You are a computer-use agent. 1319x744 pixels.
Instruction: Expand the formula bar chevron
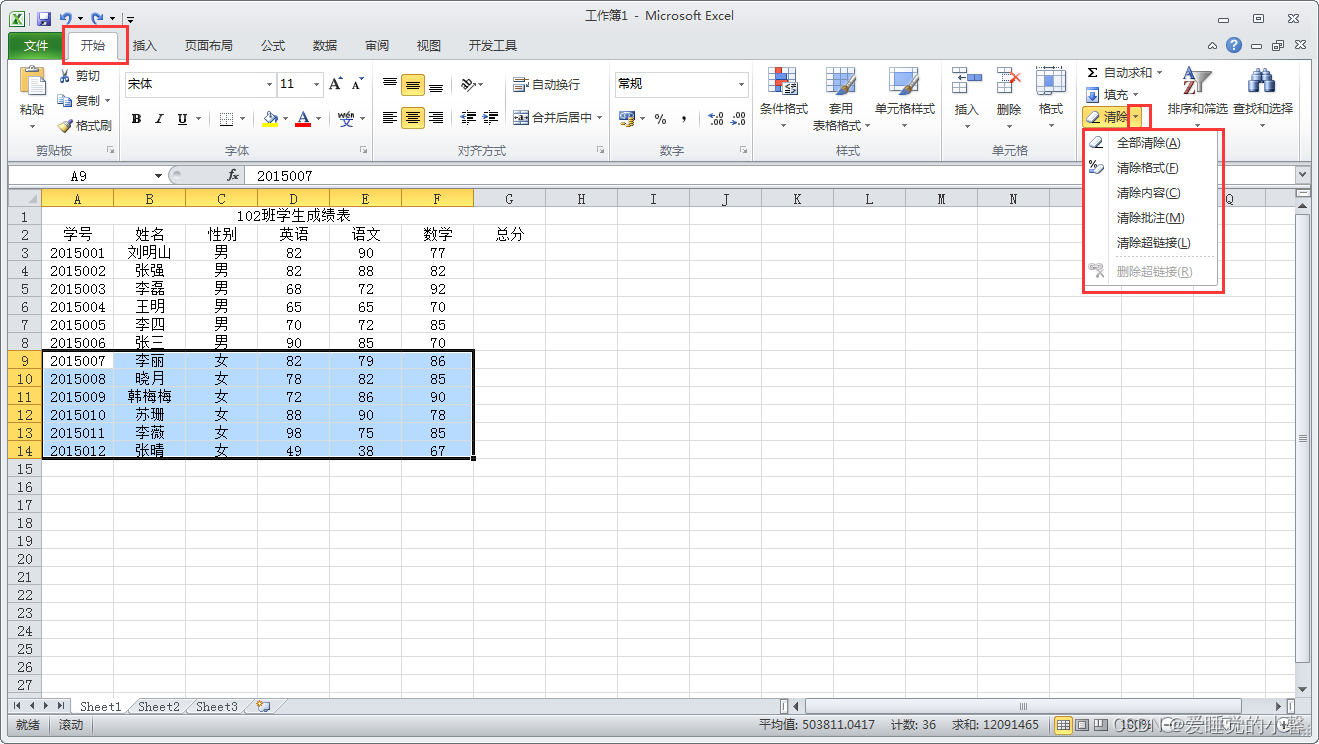click(x=1302, y=175)
